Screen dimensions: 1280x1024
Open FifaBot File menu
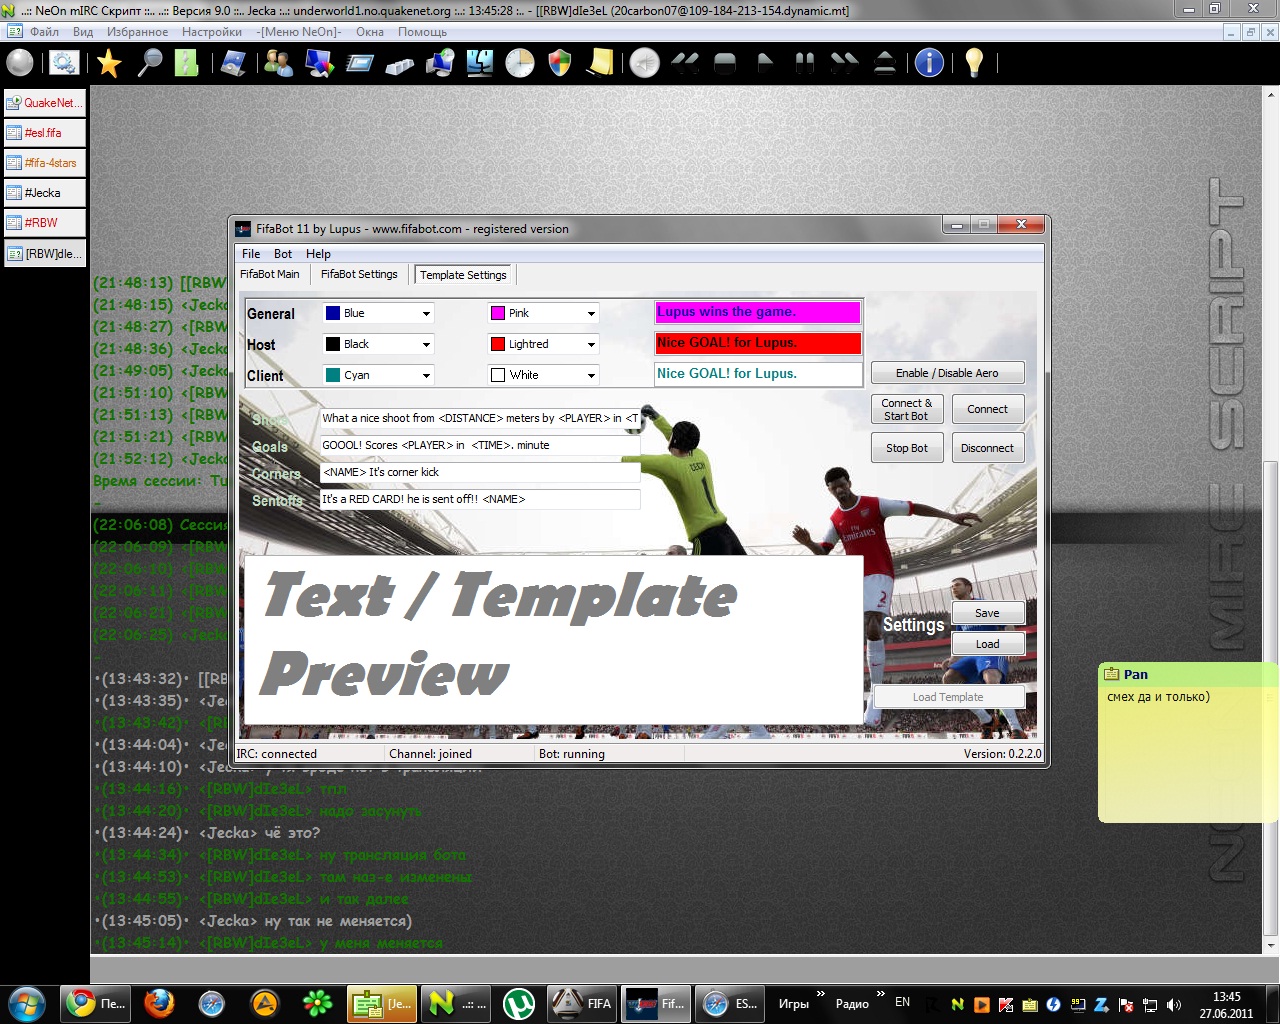(x=251, y=254)
